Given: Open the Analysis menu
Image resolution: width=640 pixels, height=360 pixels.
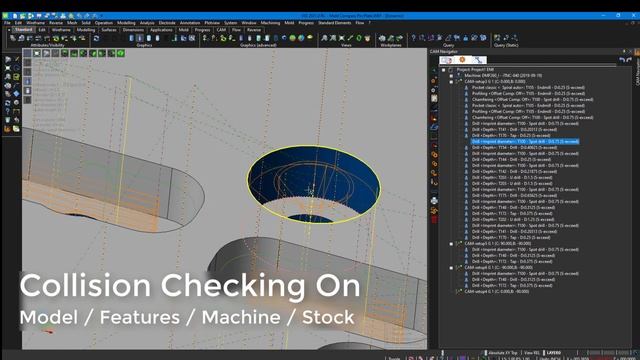Looking at the screenshot, I should click(x=147, y=23).
